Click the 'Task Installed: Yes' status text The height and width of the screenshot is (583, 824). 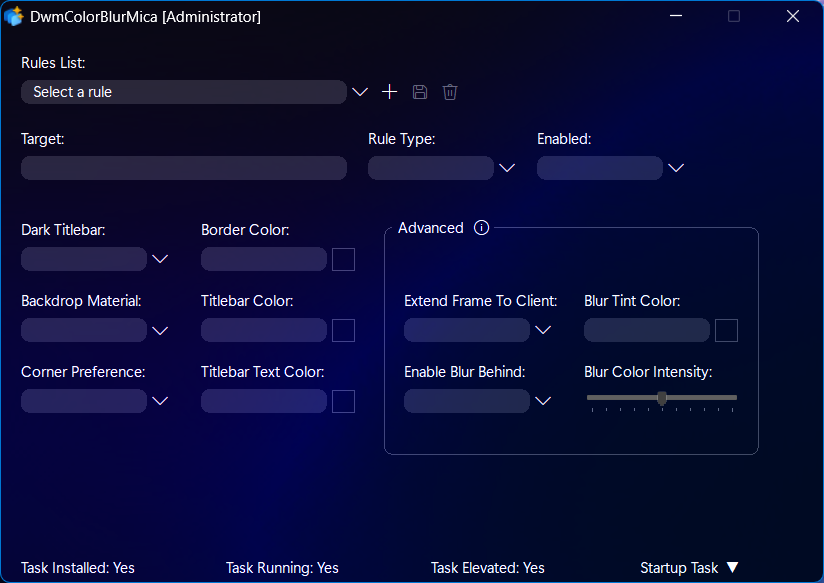coord(78,568)
